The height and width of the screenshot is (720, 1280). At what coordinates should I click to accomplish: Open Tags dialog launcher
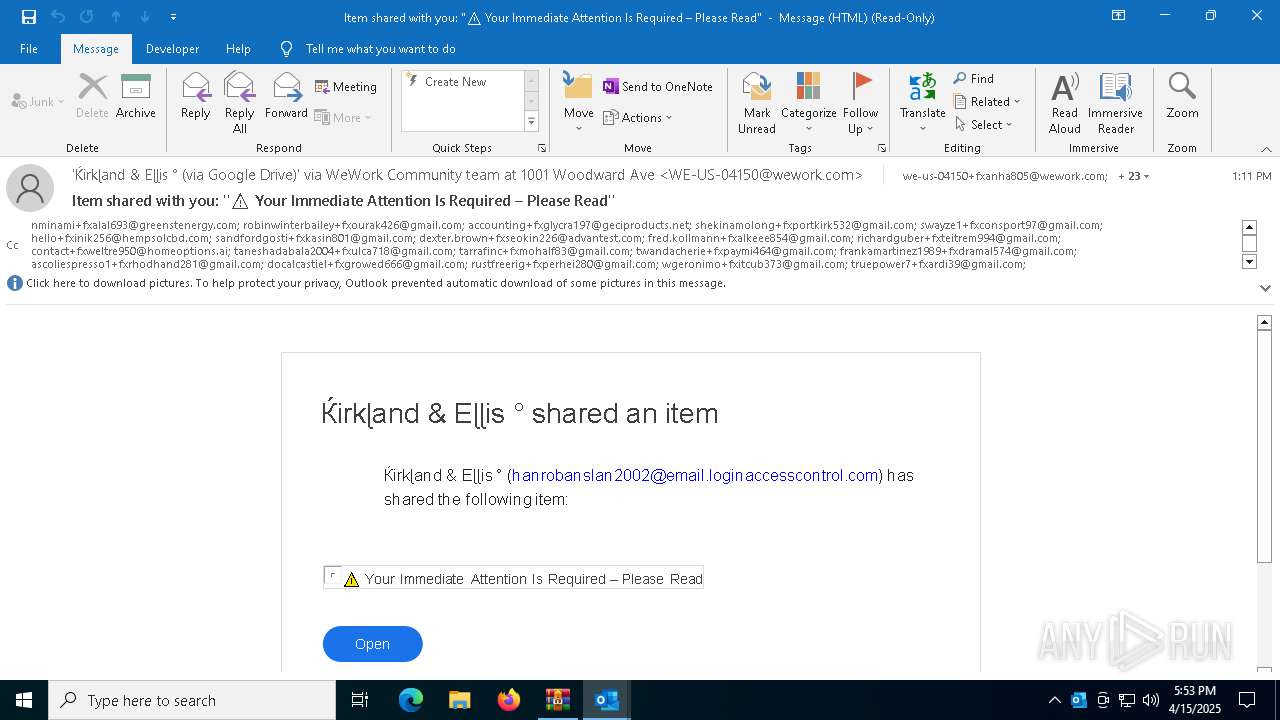point(882,148)
